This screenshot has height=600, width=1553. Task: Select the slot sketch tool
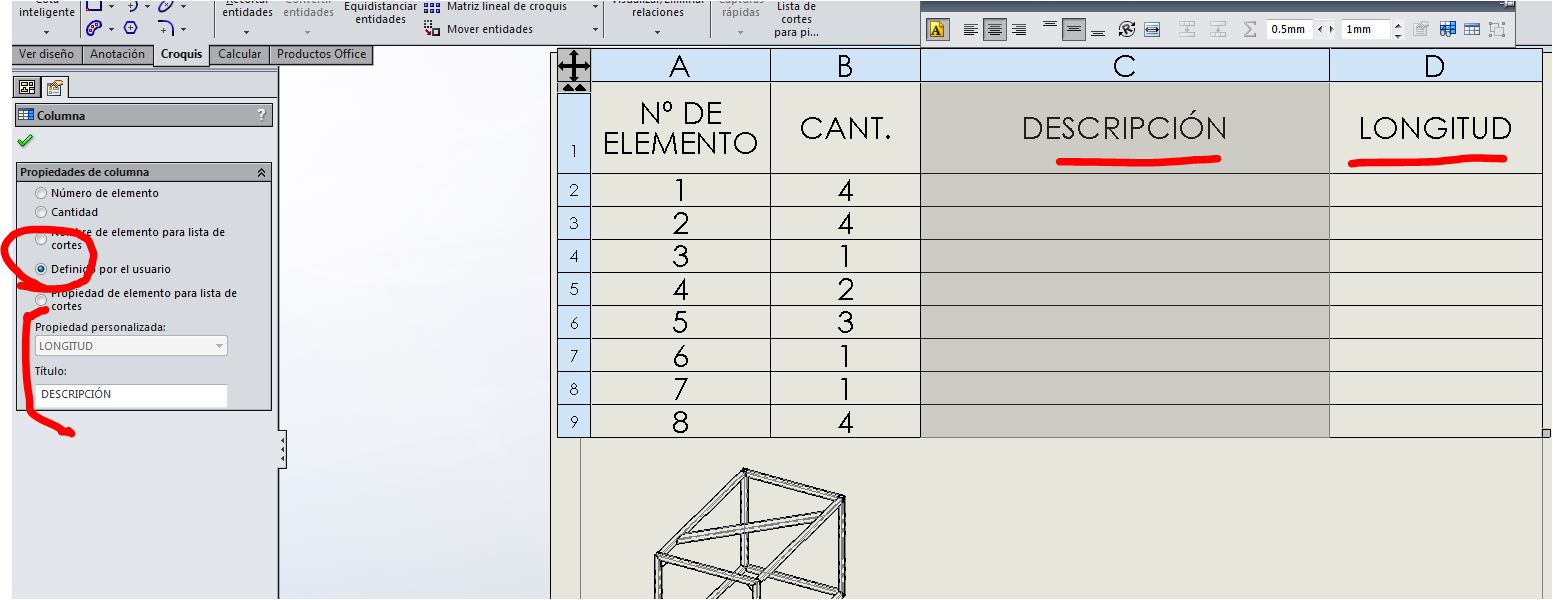click(95, 28)
